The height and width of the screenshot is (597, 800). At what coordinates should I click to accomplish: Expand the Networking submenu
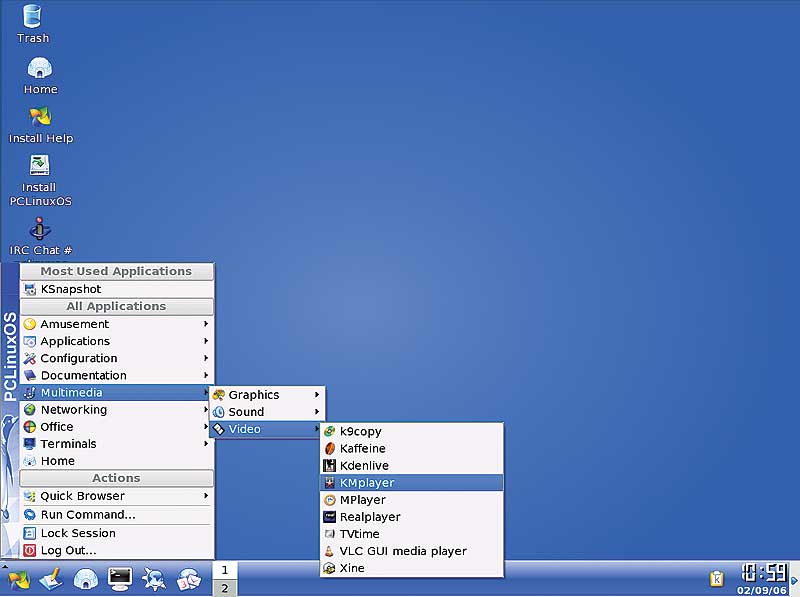tap(117, 410)
